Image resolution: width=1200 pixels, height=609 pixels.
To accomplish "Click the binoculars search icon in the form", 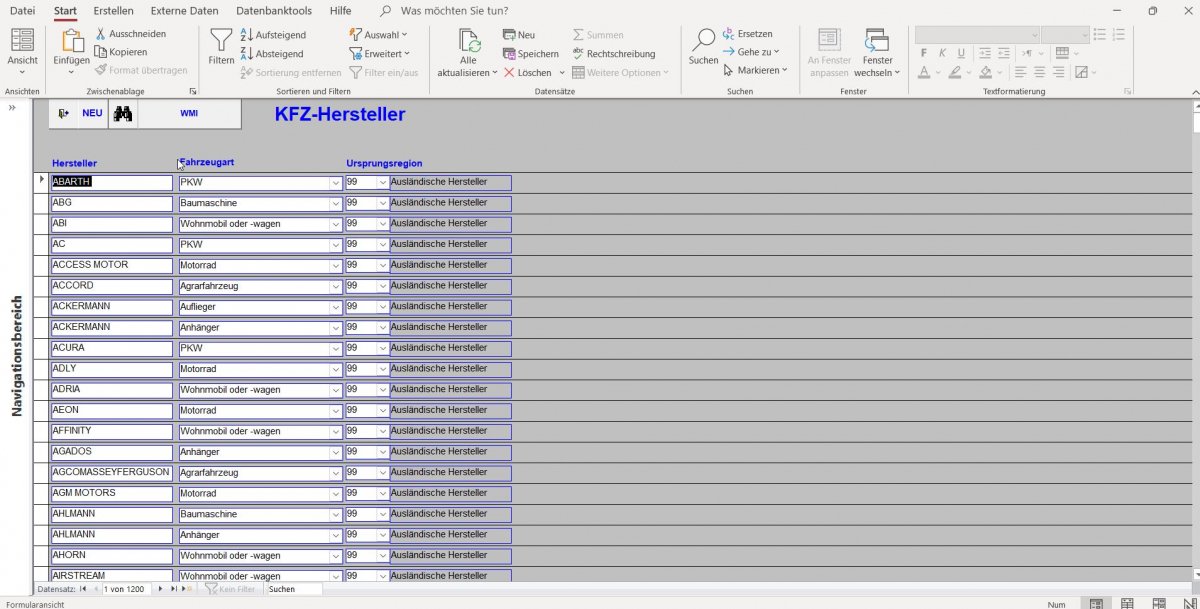I will coord(122,114).
